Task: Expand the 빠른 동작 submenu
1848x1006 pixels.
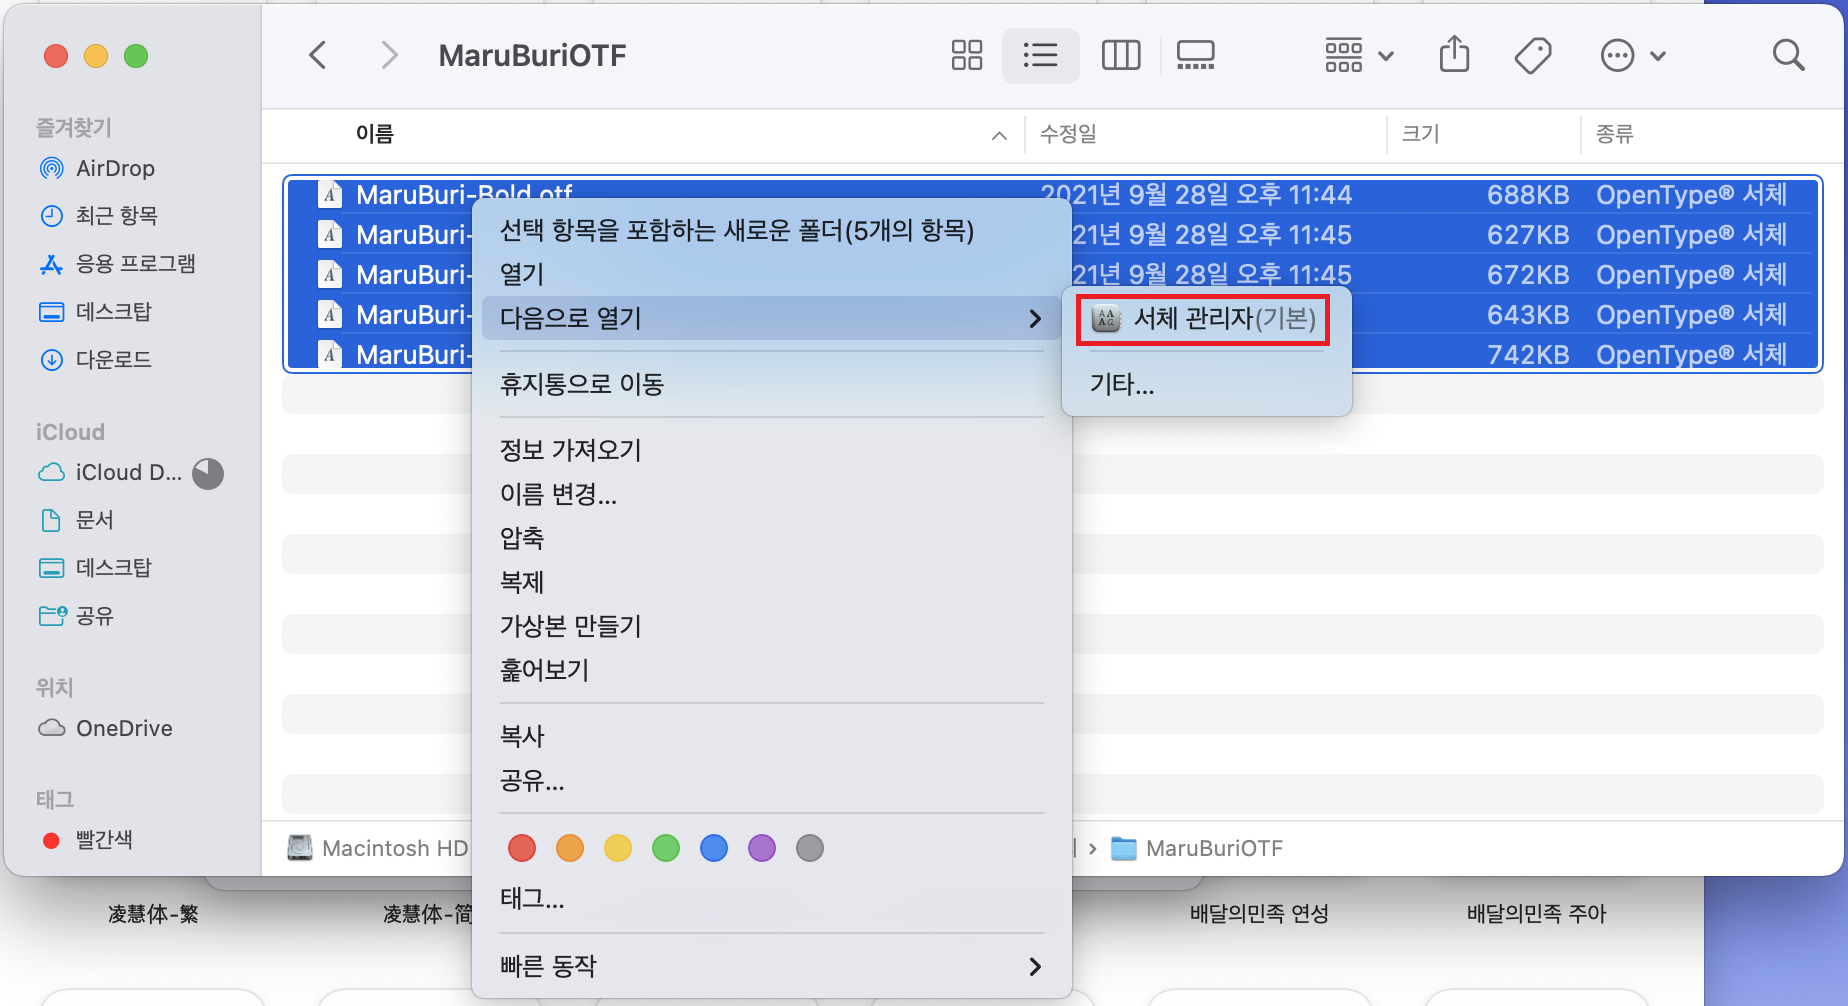Action: [x=548, y=965]
